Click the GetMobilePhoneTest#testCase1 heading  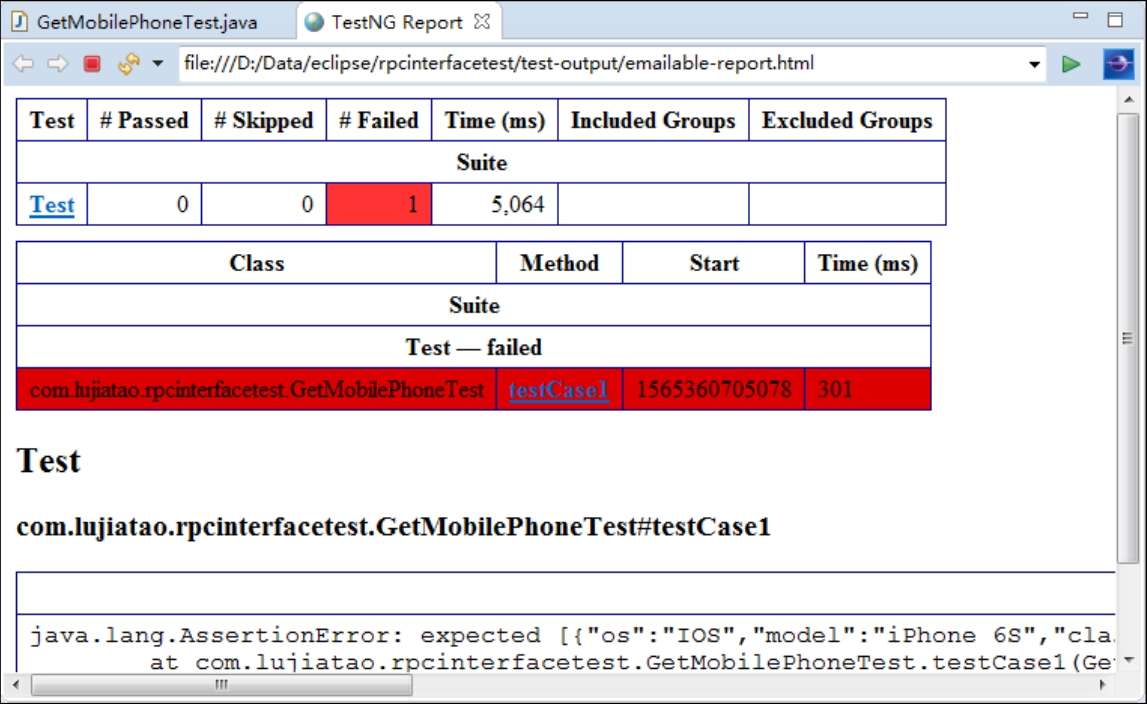coord(394,526)
